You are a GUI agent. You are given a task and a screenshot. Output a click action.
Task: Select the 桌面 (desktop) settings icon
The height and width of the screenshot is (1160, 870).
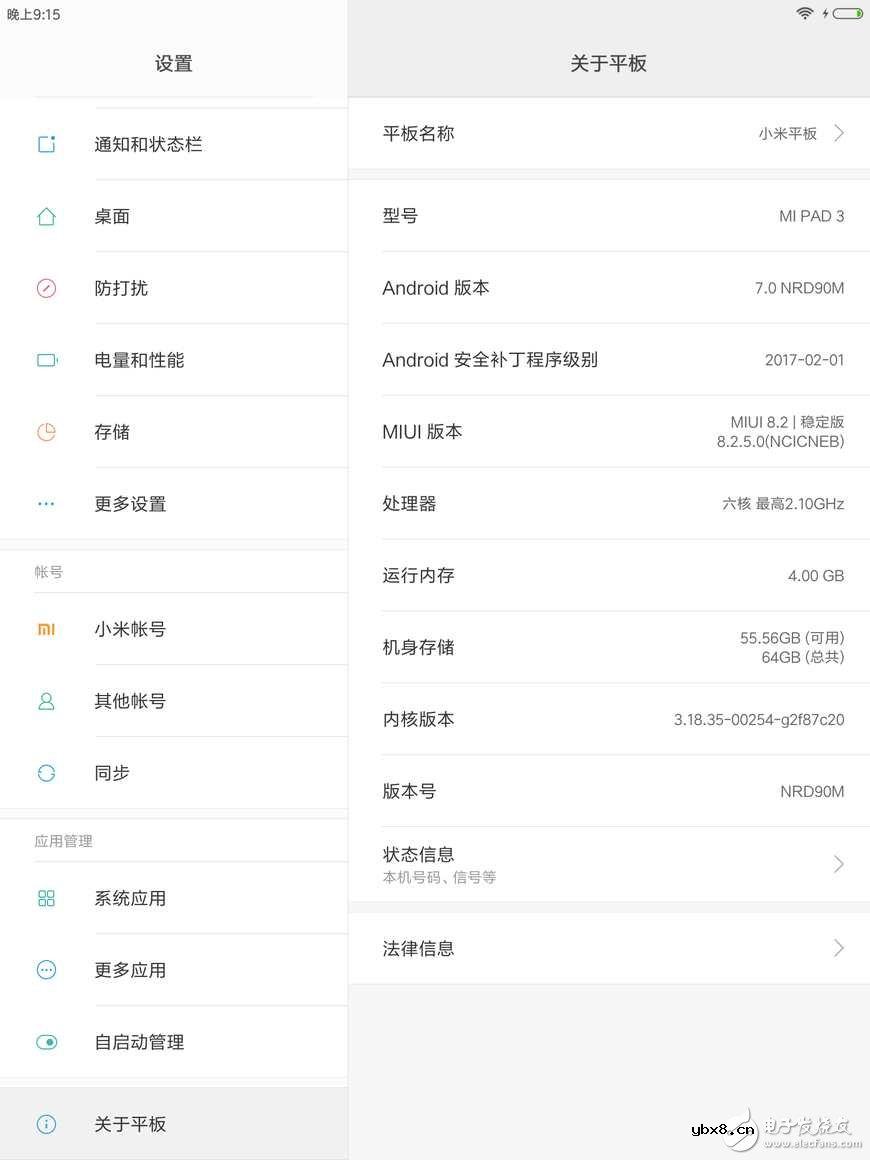coord(46,216)
